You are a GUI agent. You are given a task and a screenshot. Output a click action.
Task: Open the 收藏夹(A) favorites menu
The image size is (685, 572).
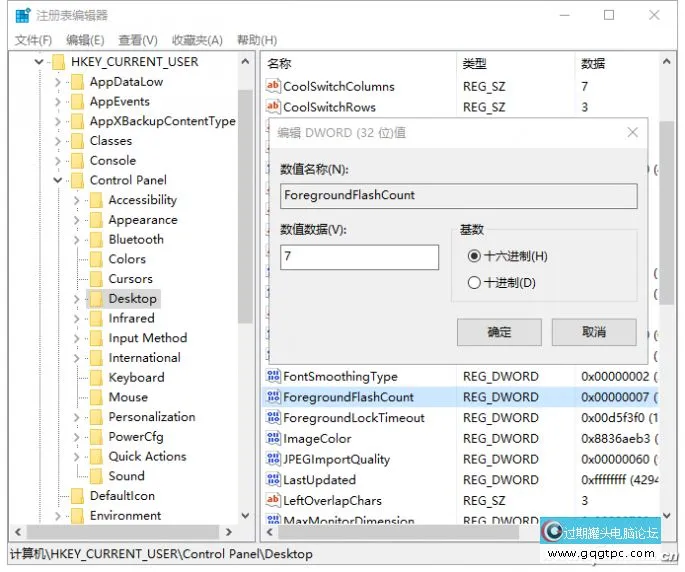coord(197,40)
